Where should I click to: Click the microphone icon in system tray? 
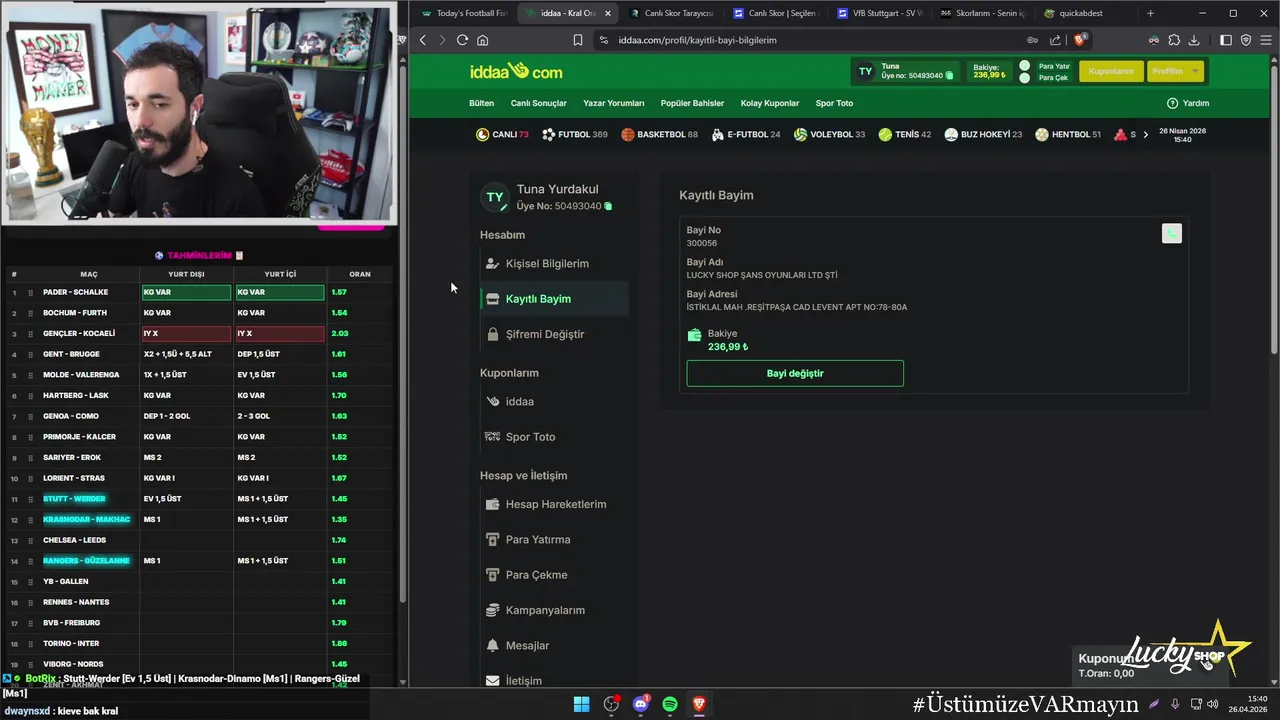(1175, 704)
